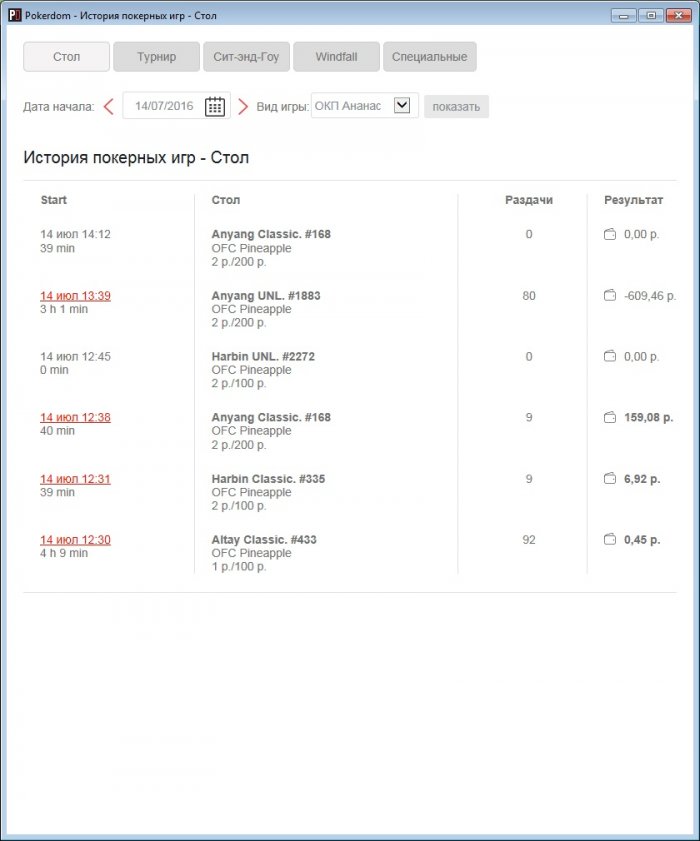Click the Start column header

(54, 200)
